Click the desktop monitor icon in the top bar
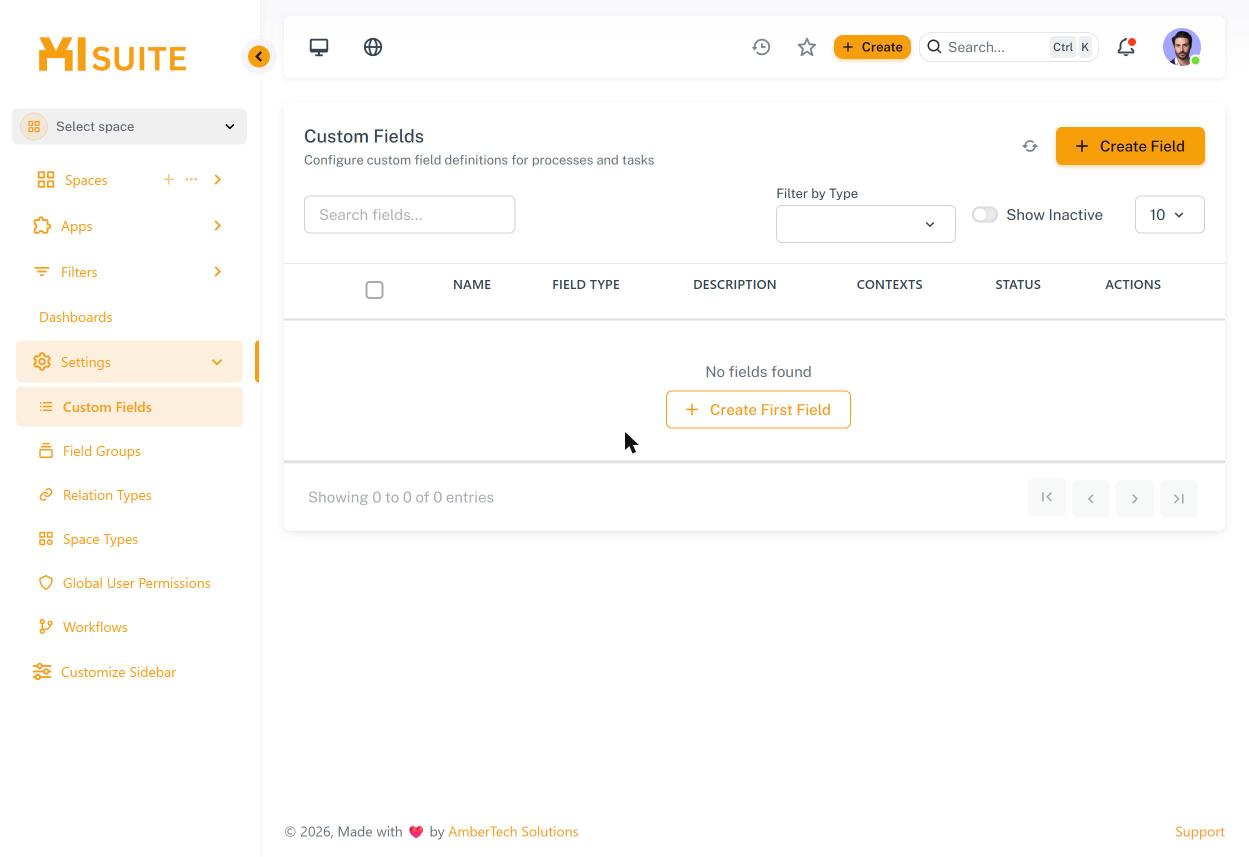 coord(319,47)
